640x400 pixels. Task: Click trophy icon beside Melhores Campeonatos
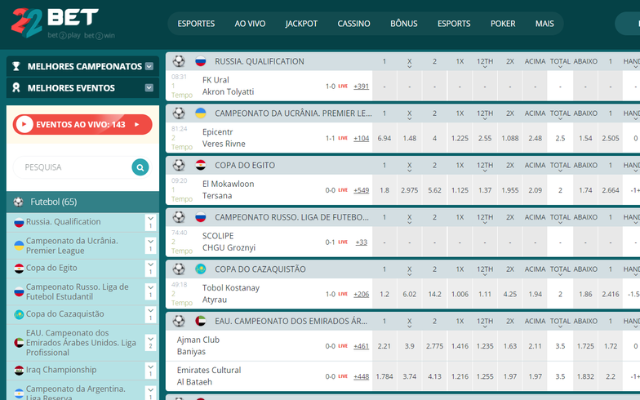pos(16,66)
